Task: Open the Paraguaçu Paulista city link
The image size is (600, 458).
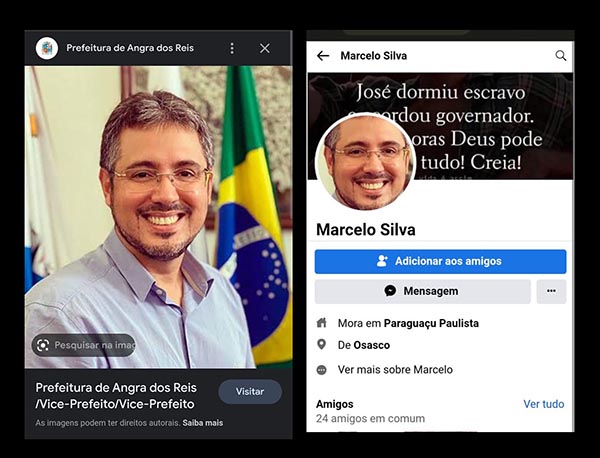Action: (x=431, y=323)
